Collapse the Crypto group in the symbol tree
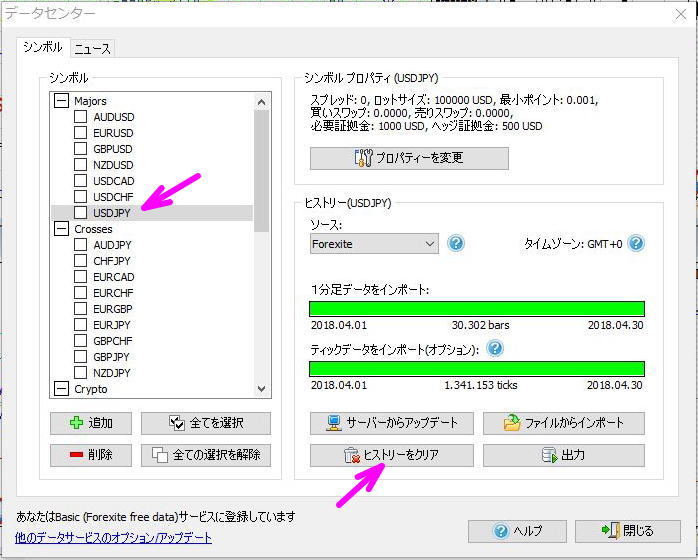The image size is (698, 560). tap(61, 389)
